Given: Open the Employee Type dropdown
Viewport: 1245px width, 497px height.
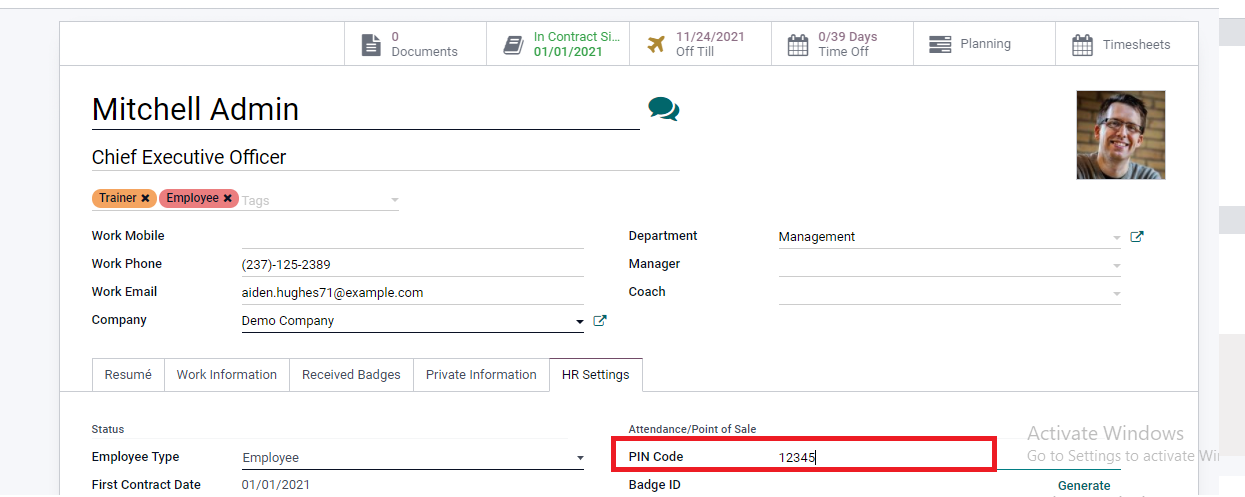Looking at the screenshot, I should (580, 458).
